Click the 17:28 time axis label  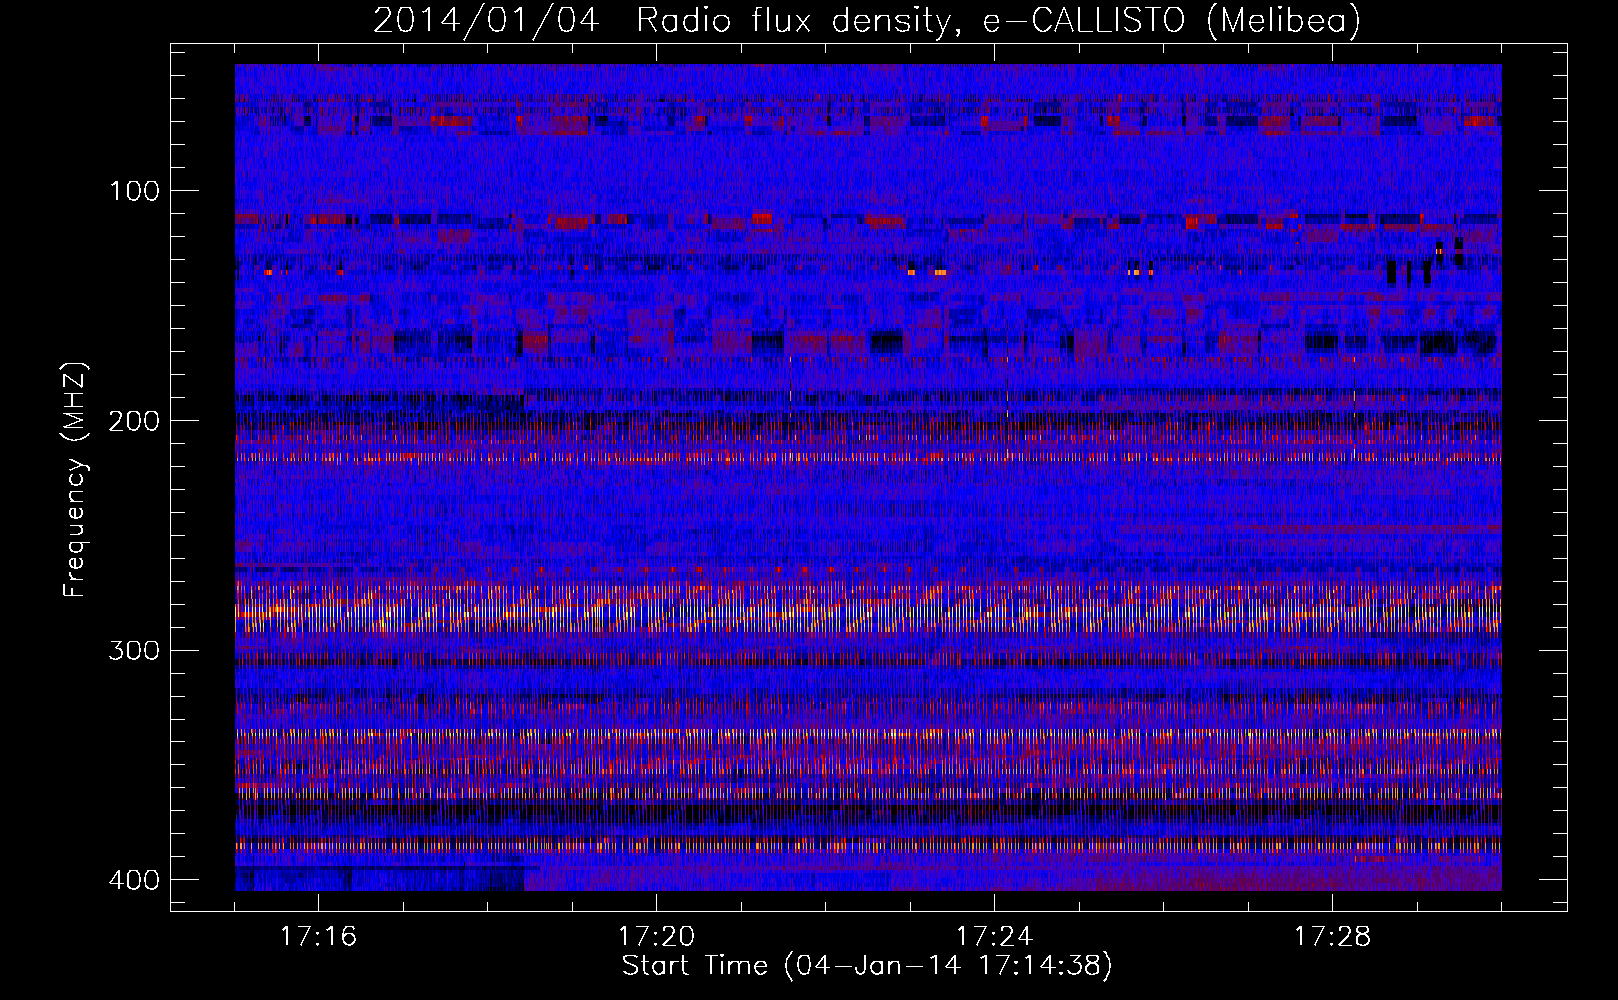[1332, 937]
